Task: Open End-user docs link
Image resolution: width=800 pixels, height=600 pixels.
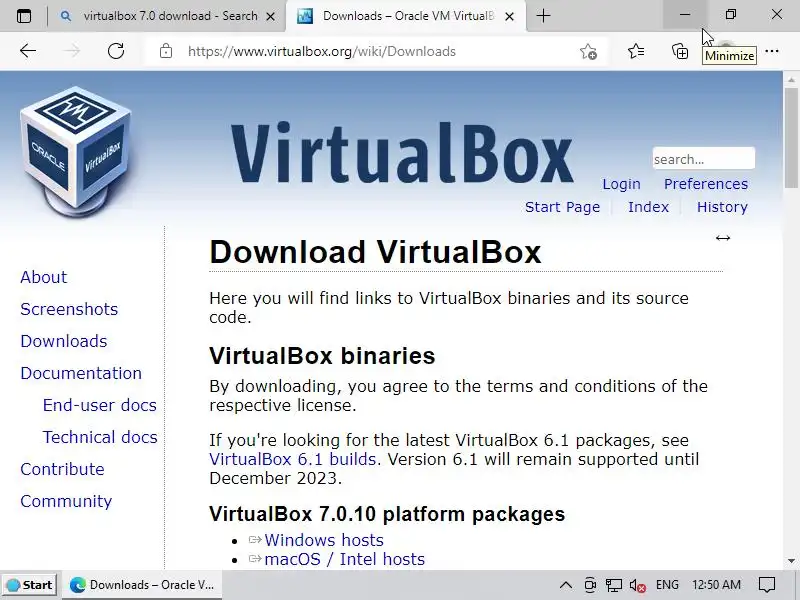Action: (99, 405)
